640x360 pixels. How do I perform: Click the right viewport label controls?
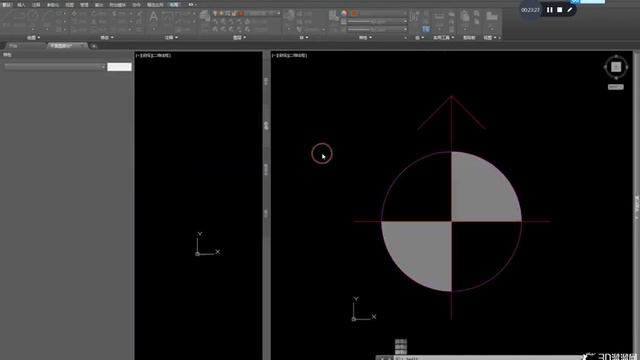click(x=289, y=55)
